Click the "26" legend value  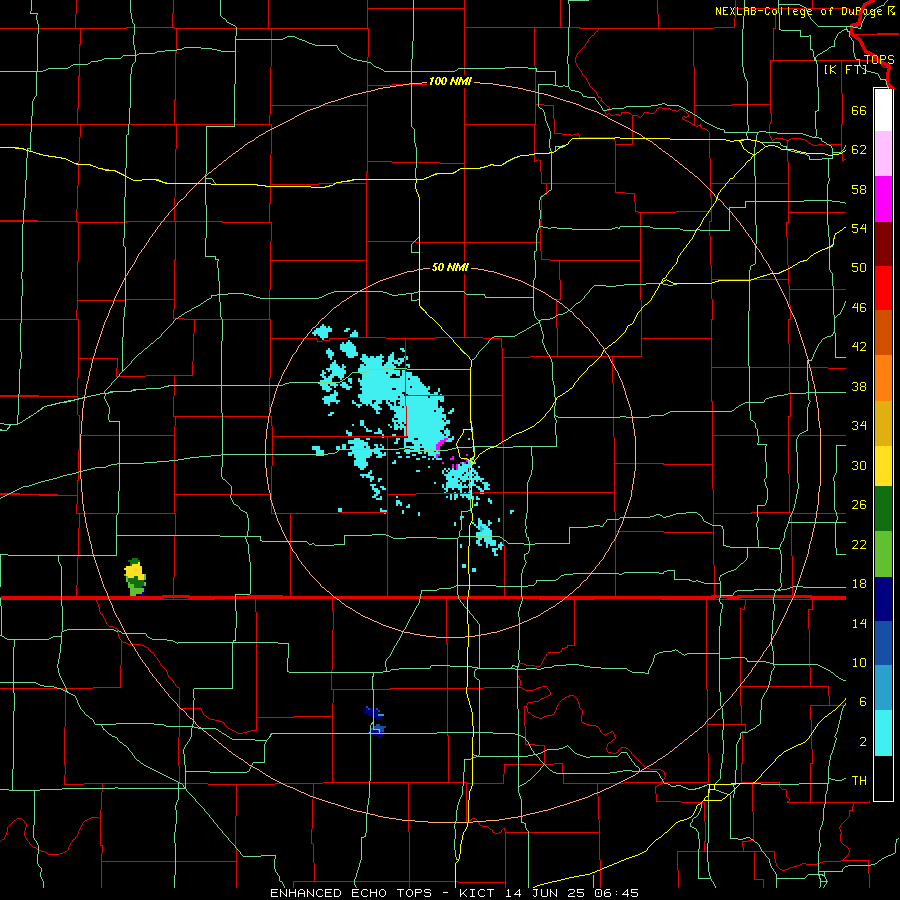(x=859, y=505)
